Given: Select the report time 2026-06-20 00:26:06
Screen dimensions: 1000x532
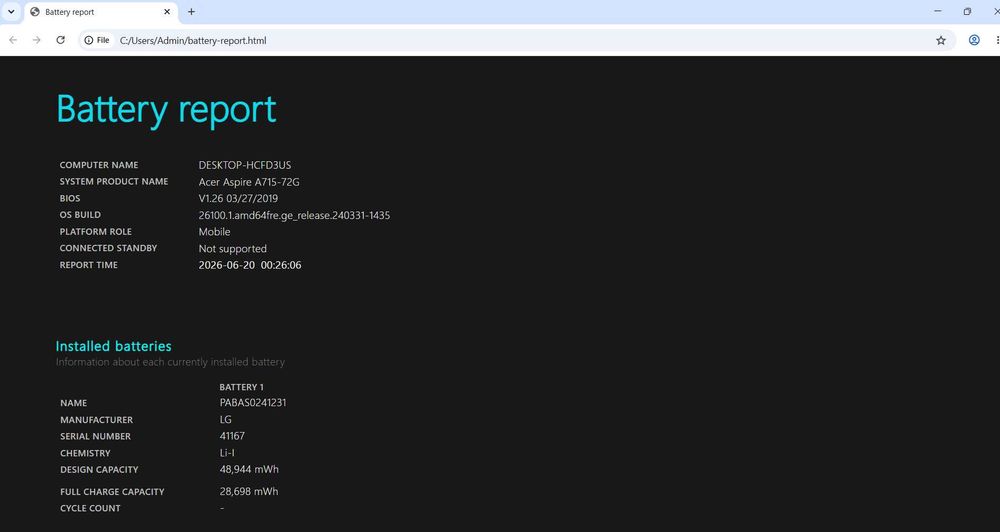Looking at the screenshot, I should click(250, 265).
